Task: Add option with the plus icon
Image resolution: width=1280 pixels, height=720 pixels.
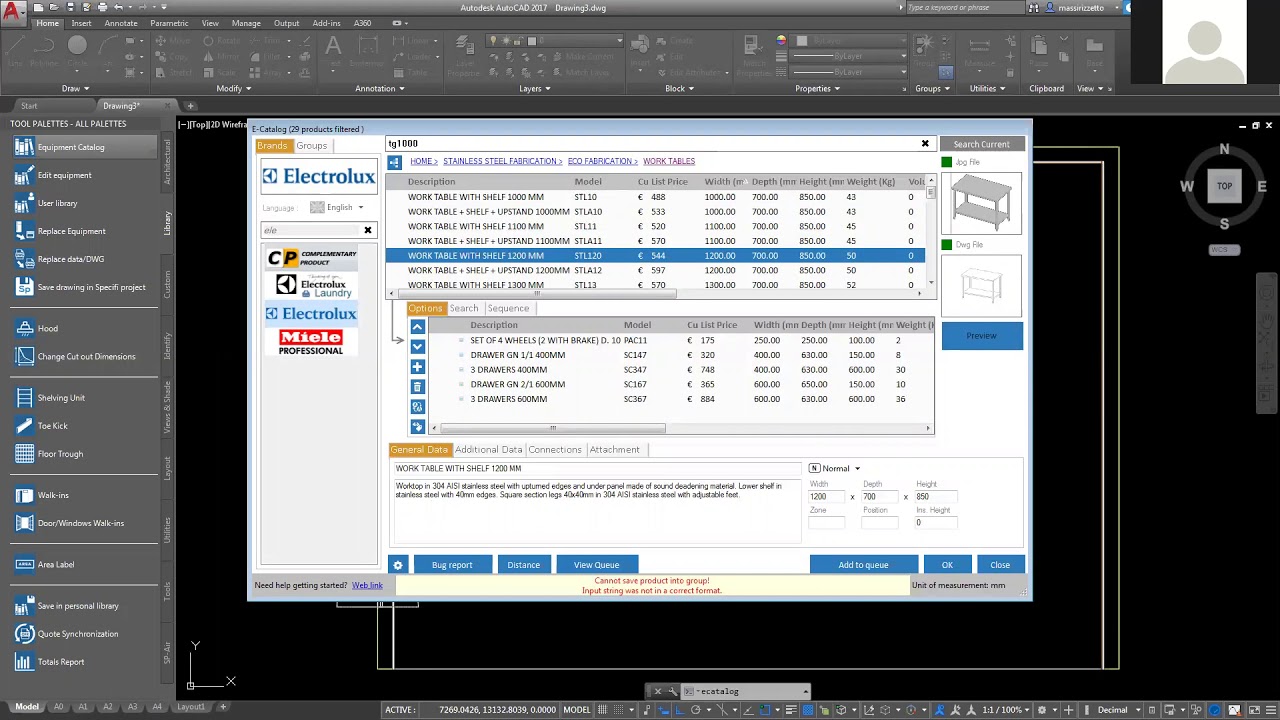Action: [417, 367]
